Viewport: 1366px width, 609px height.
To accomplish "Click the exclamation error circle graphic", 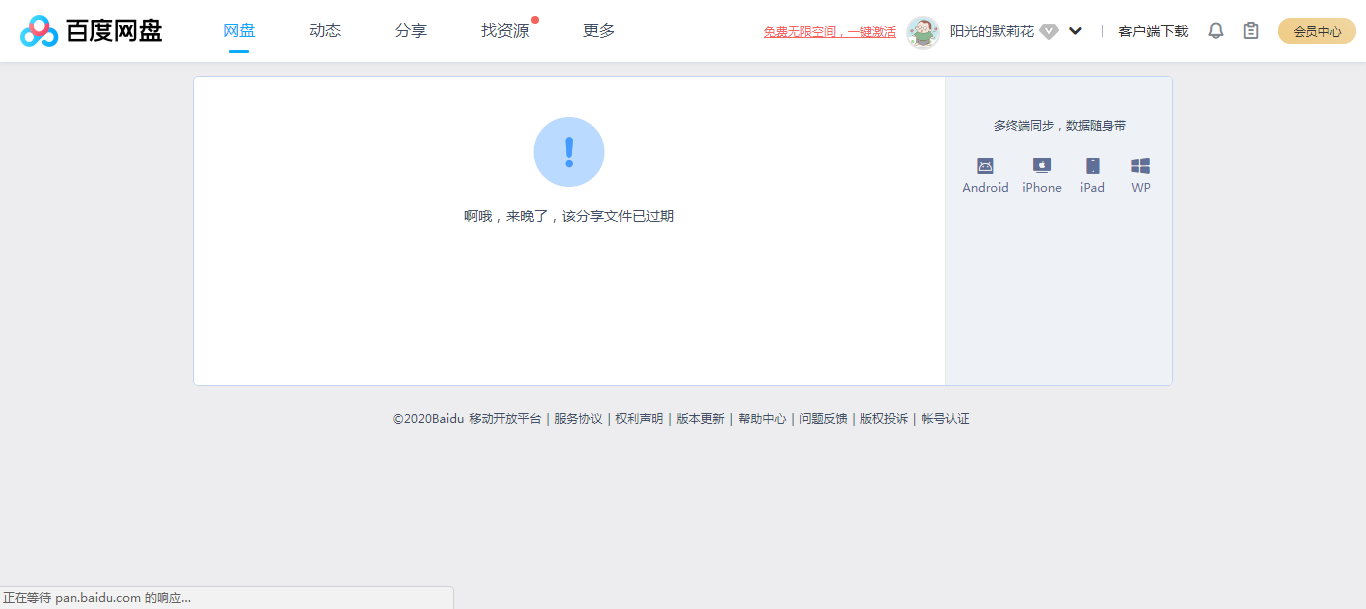I will pyautogui.click(x=569, y=151).
